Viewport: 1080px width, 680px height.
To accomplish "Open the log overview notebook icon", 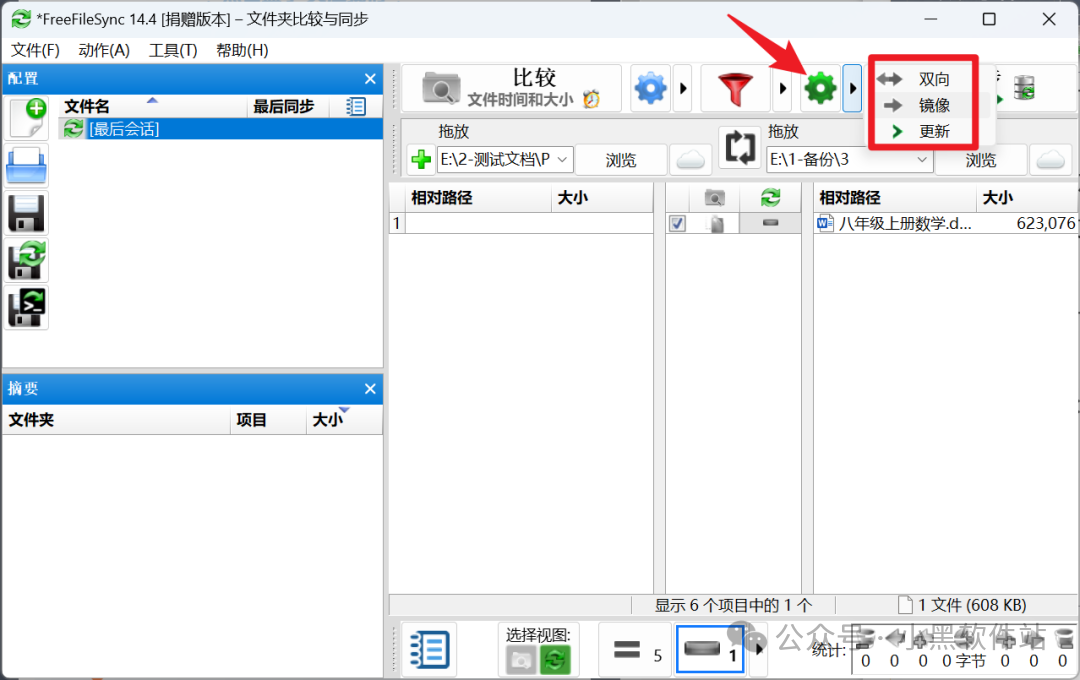I will [430, 649].
